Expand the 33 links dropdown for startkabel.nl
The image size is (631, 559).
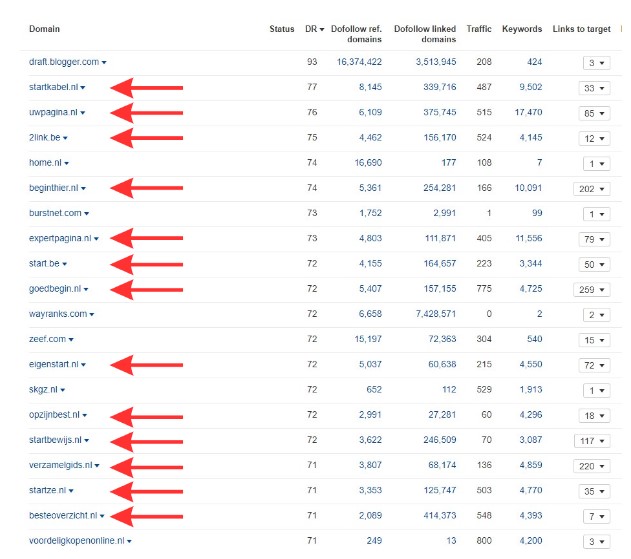(x=594, y=88)
